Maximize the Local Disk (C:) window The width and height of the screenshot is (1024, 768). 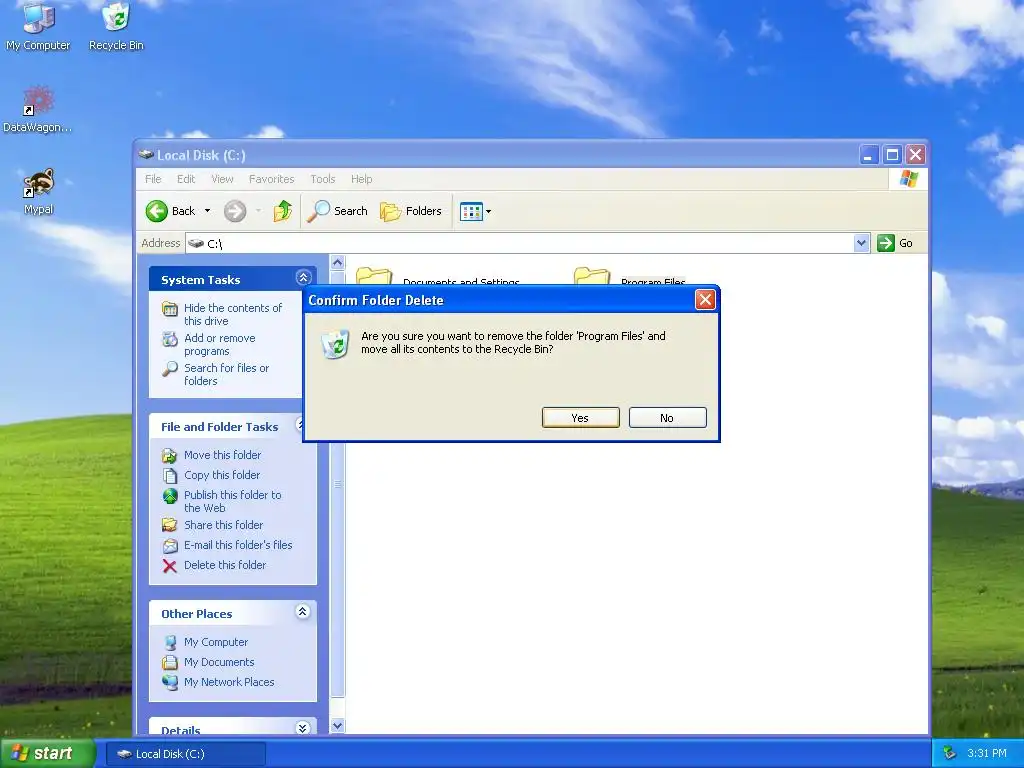pos(892,155)
